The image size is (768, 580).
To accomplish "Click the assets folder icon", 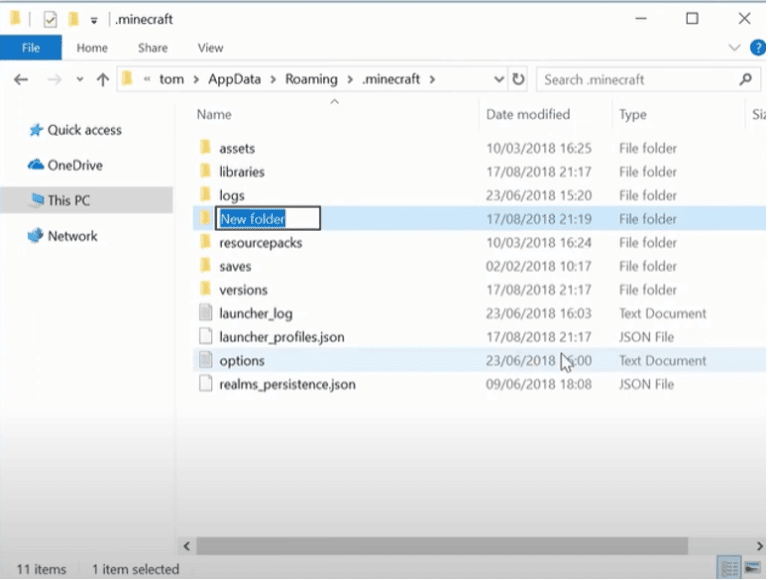I will tap(205, 148).
